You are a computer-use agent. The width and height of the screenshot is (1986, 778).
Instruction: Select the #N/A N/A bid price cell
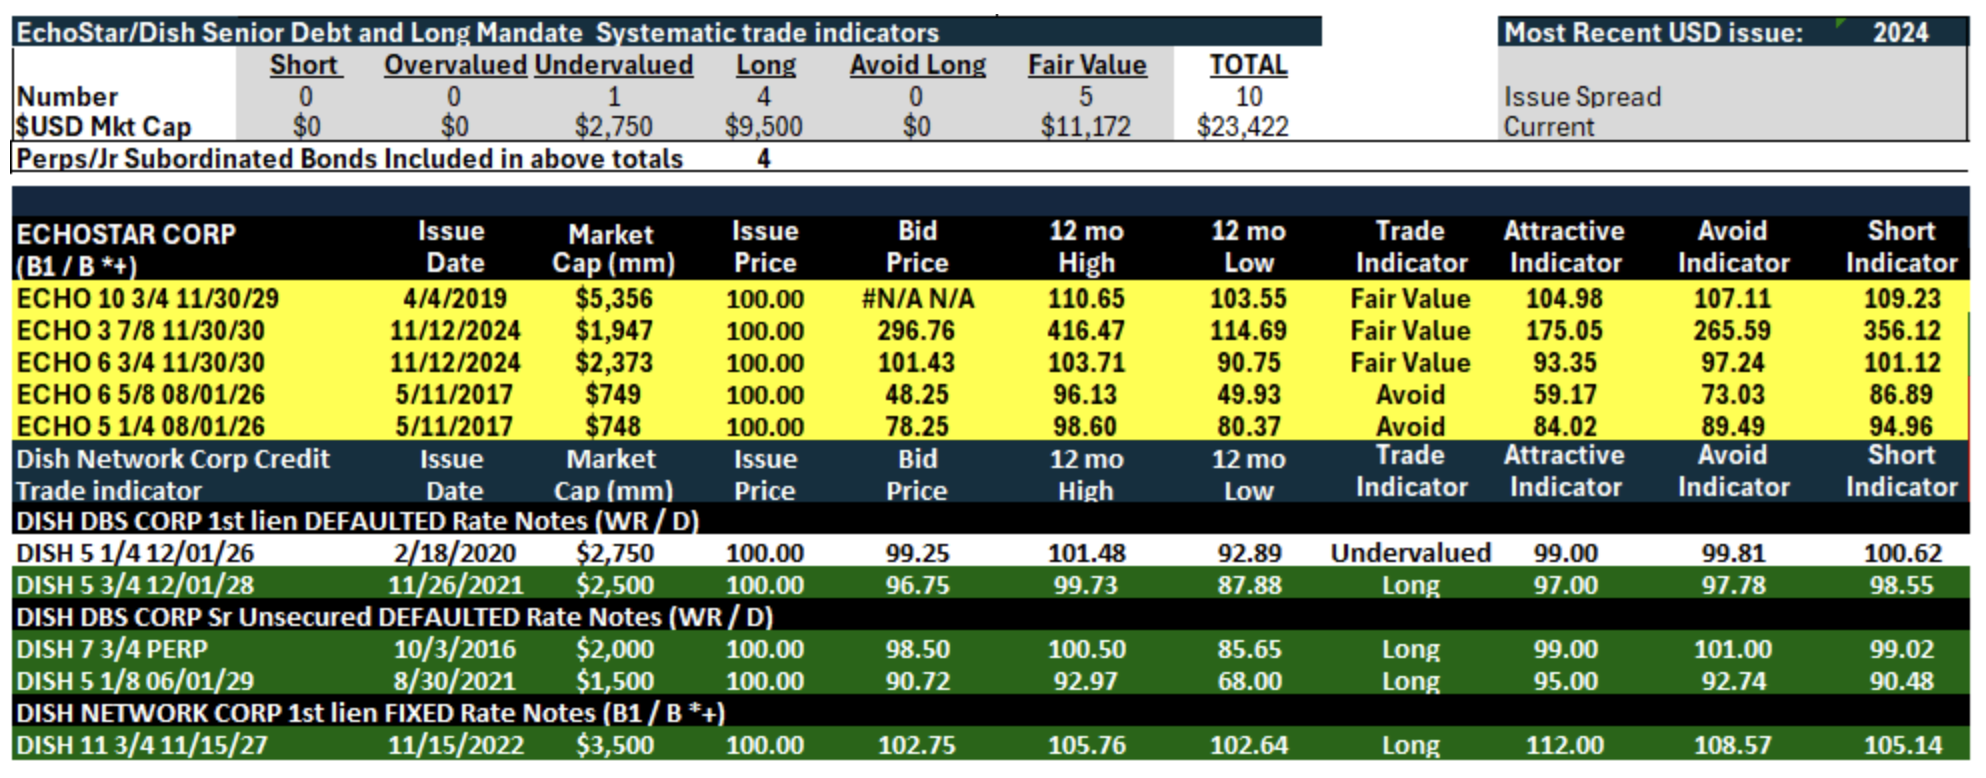point(917,298)
